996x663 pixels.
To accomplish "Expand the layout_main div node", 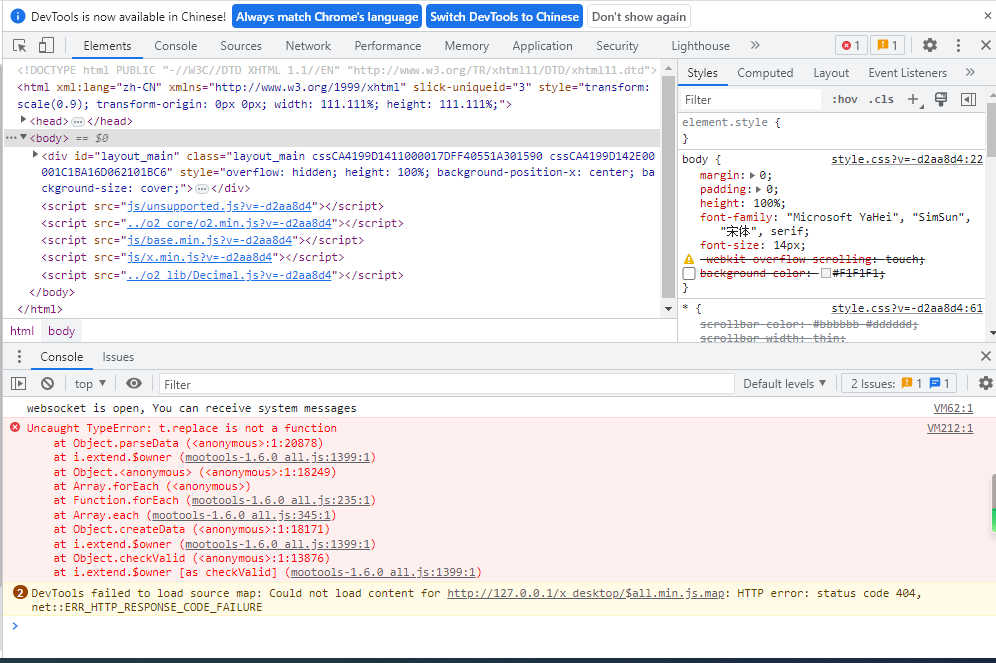I will [x=36, y=155].
